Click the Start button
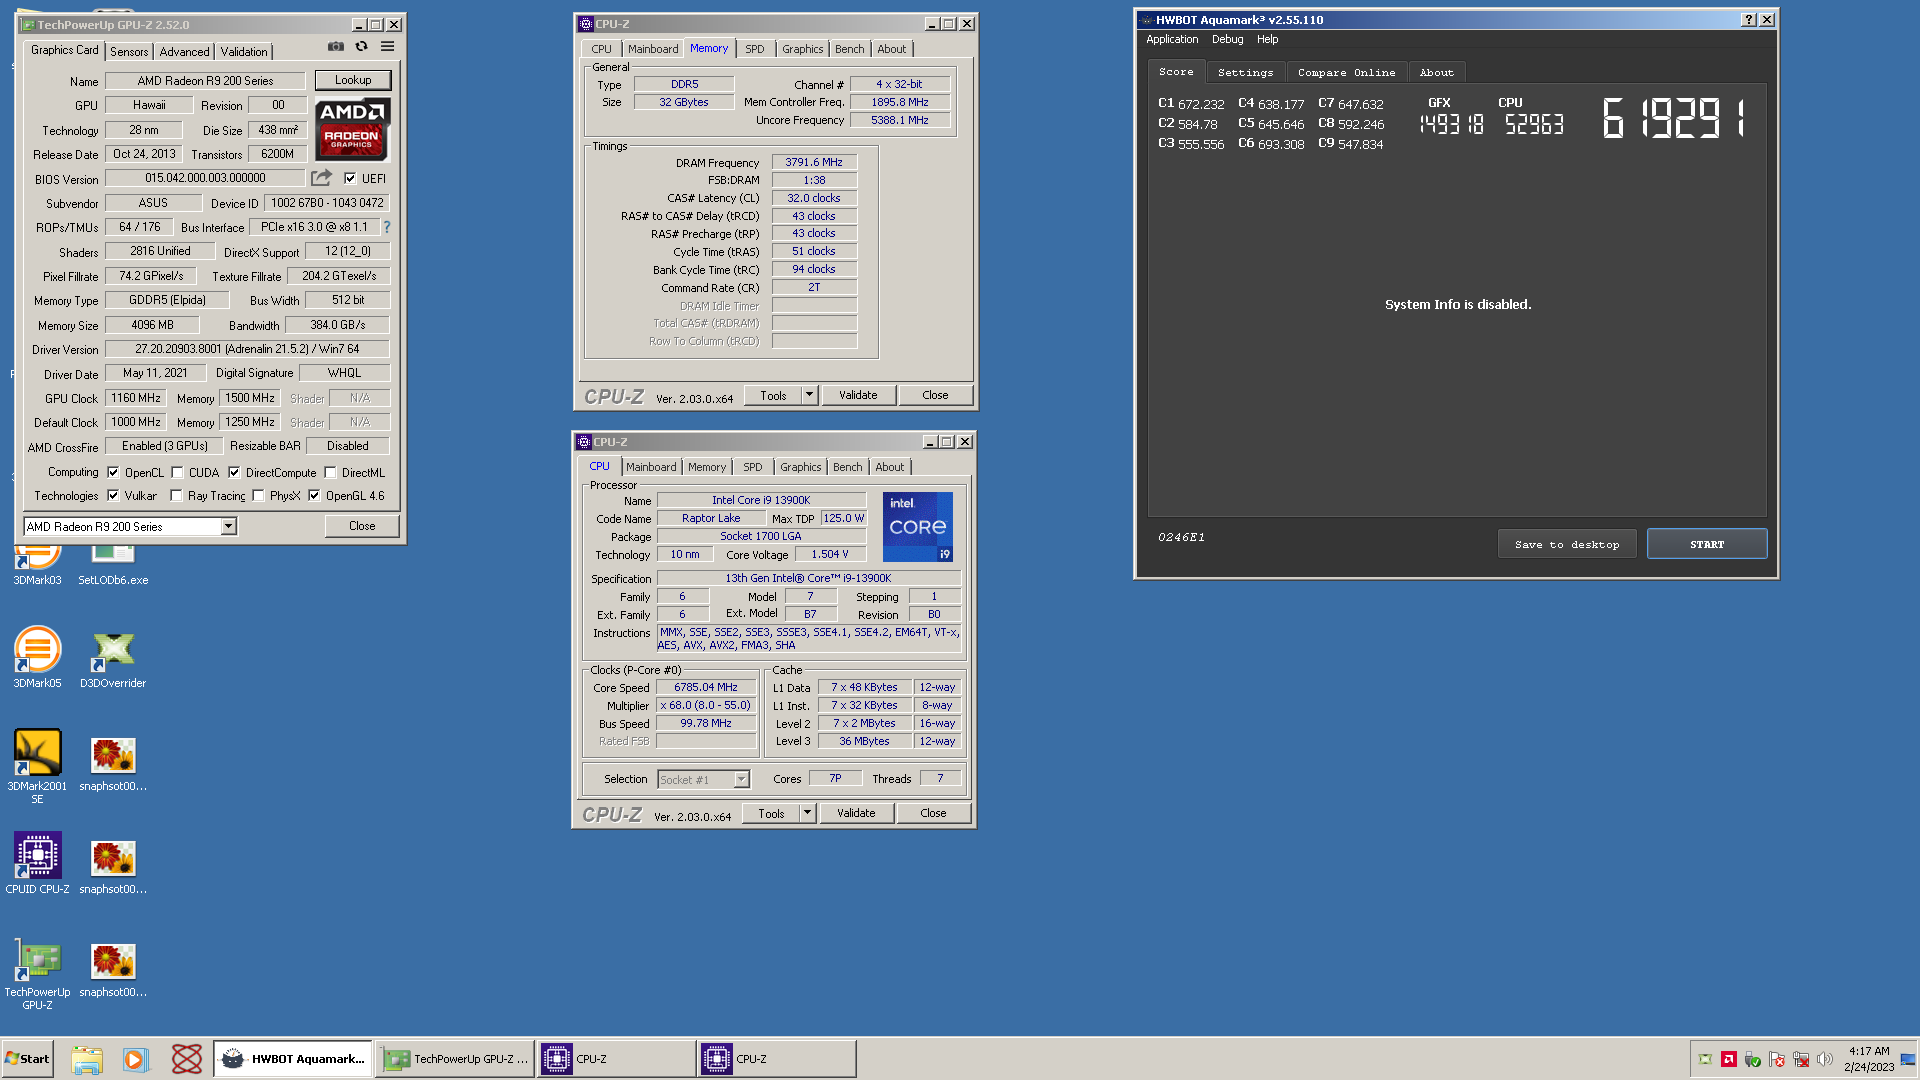Image resolution: width=1920 pixels, height=1080 pixels. 28,1059
